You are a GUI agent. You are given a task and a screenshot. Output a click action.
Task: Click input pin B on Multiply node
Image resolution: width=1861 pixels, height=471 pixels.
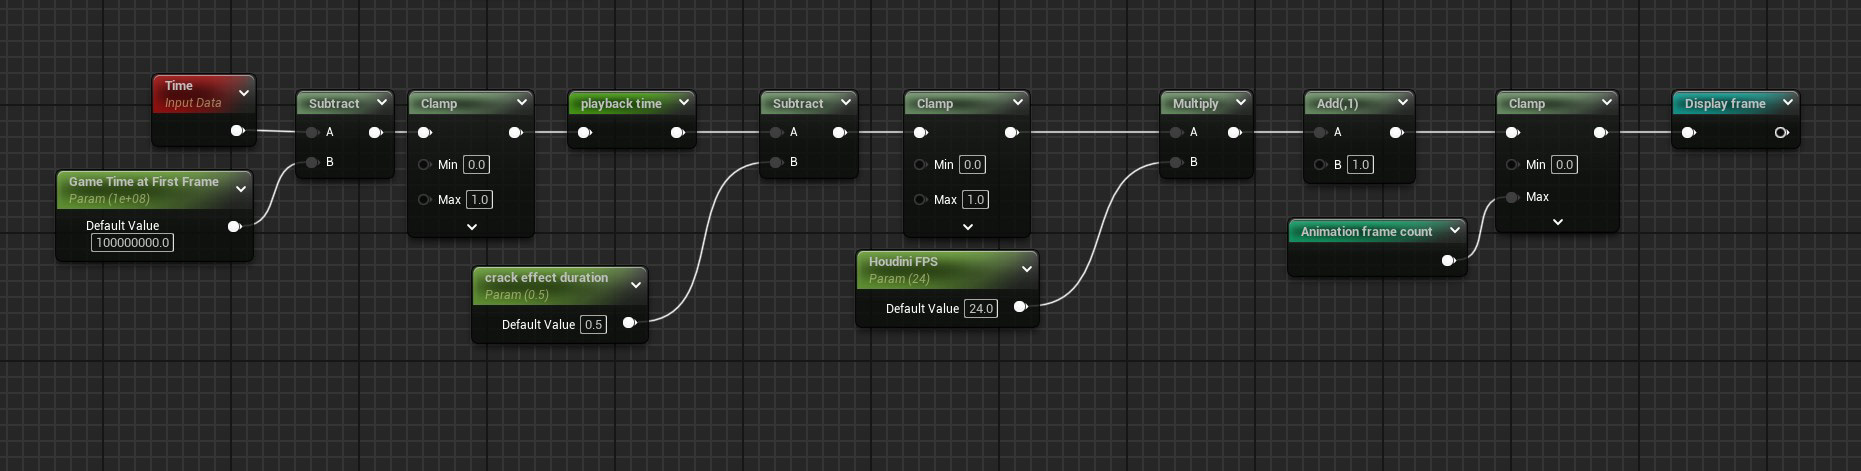coord(1176,162)
